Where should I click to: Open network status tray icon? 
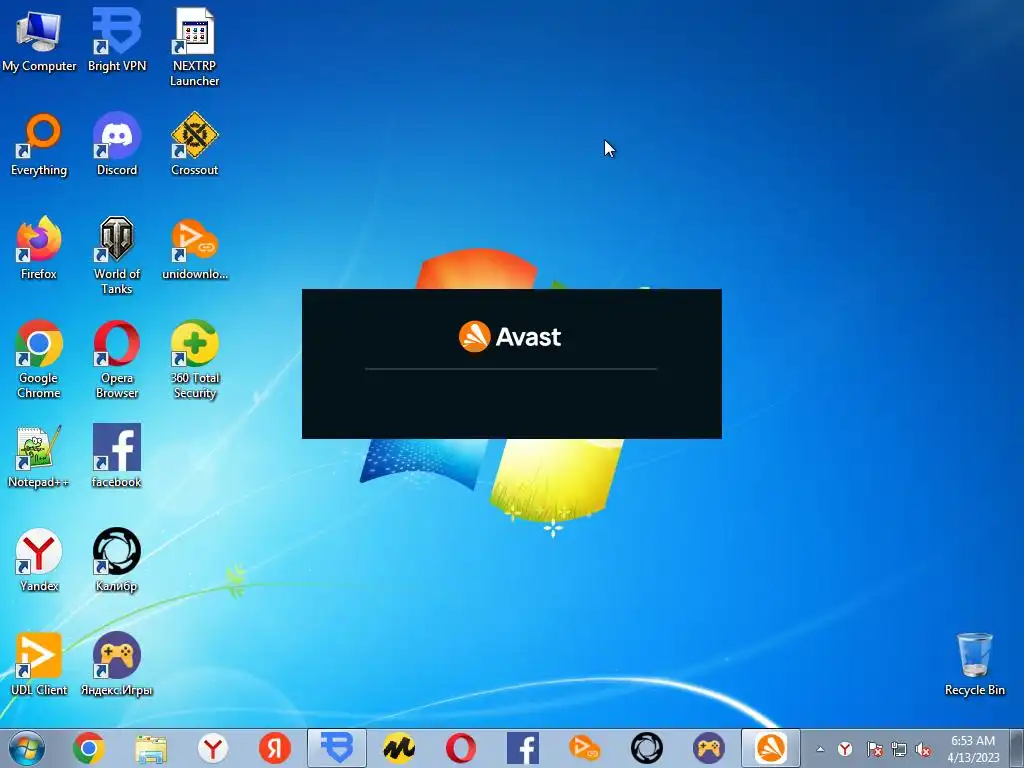tap(899, 749)
